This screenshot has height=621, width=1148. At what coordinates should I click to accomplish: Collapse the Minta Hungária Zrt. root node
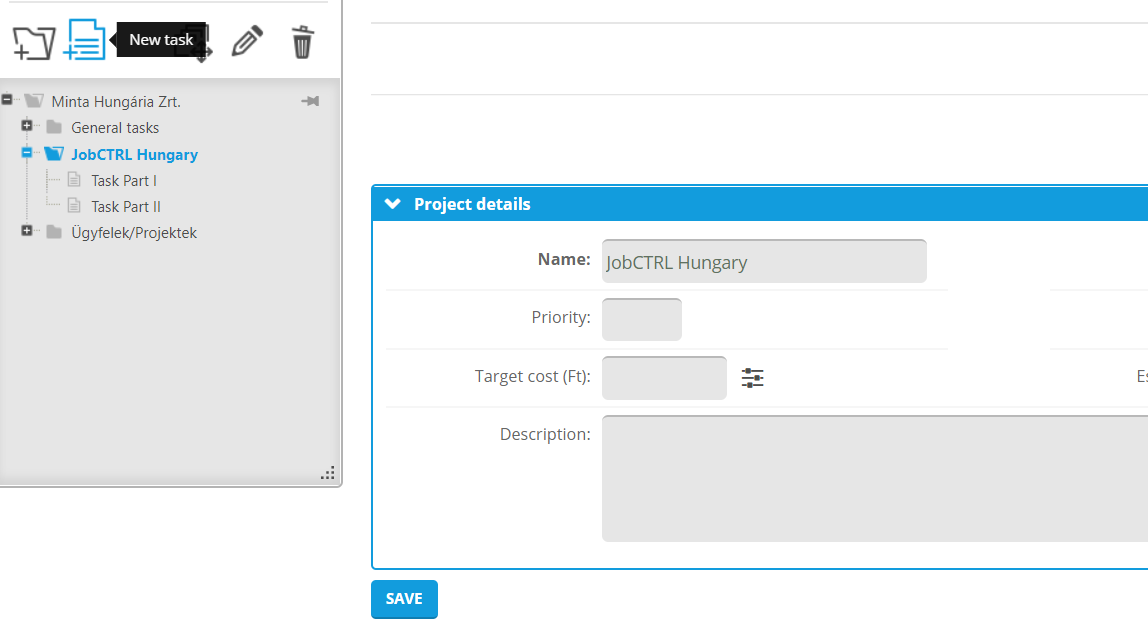(x=8, y=100)
